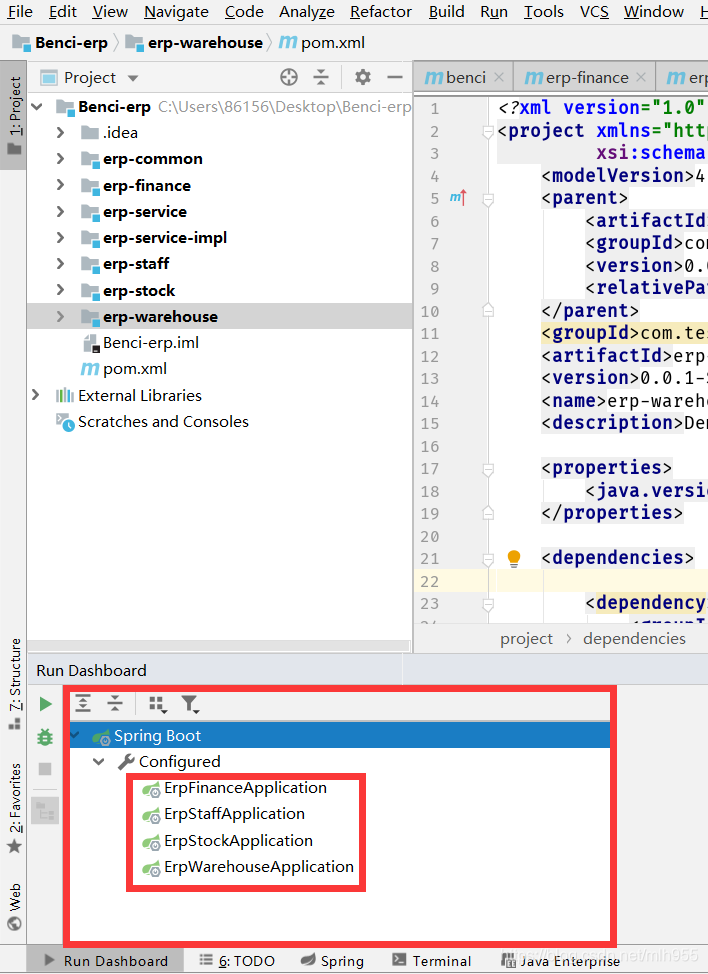Open the Web tool window sidebar tab
The image size is (708, 974).
pos(15,906)
